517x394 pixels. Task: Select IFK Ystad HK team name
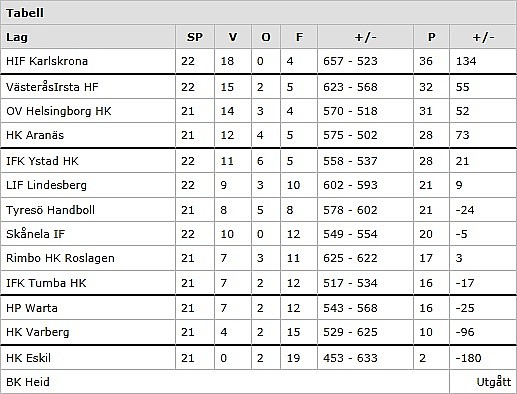tap(42, 161)
